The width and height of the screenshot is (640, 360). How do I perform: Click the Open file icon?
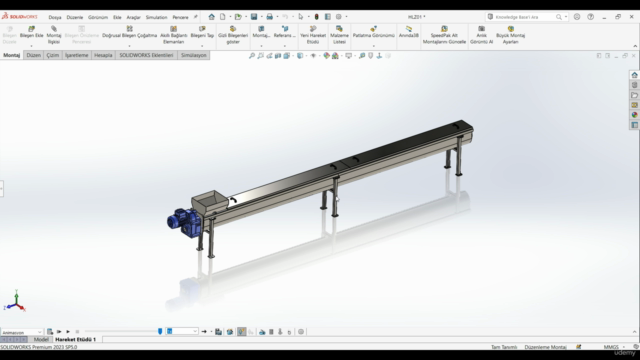tap(238, 17)
